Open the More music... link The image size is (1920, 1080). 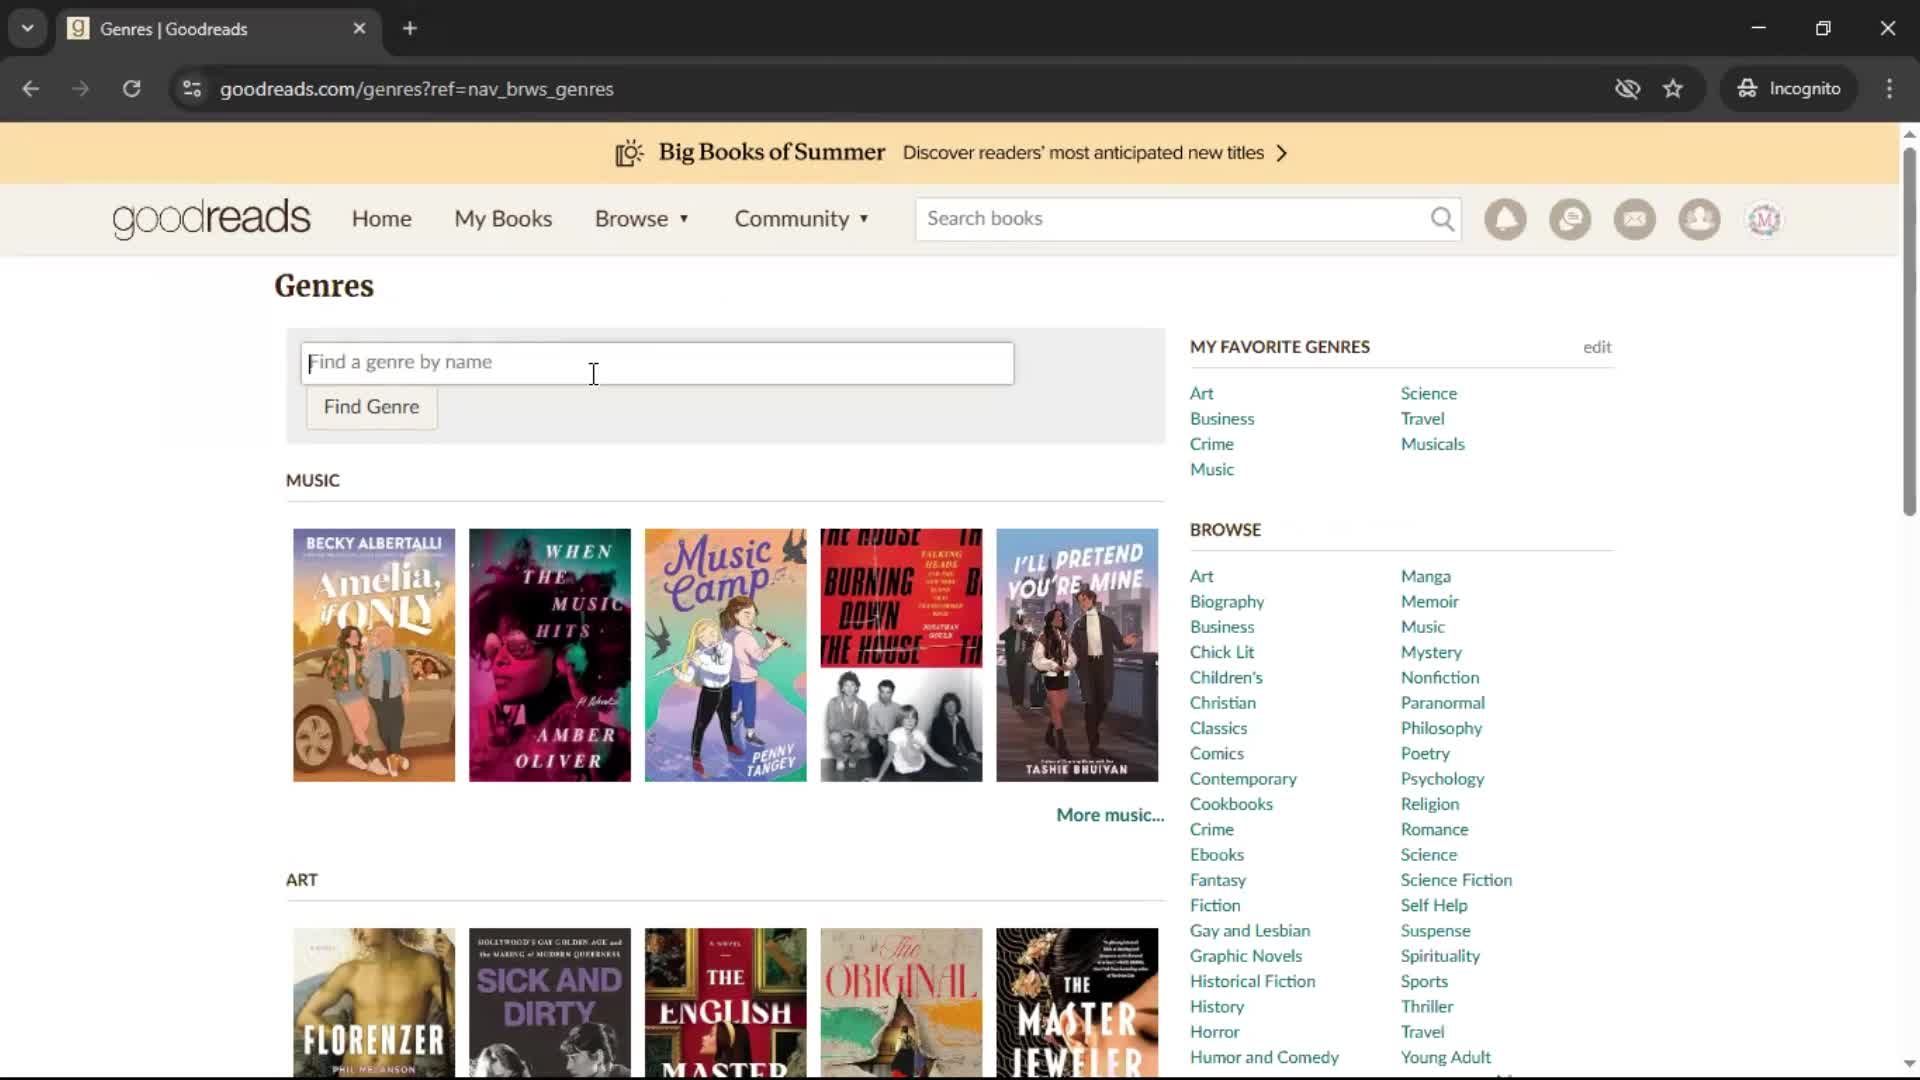click(x=1110, y=815)
